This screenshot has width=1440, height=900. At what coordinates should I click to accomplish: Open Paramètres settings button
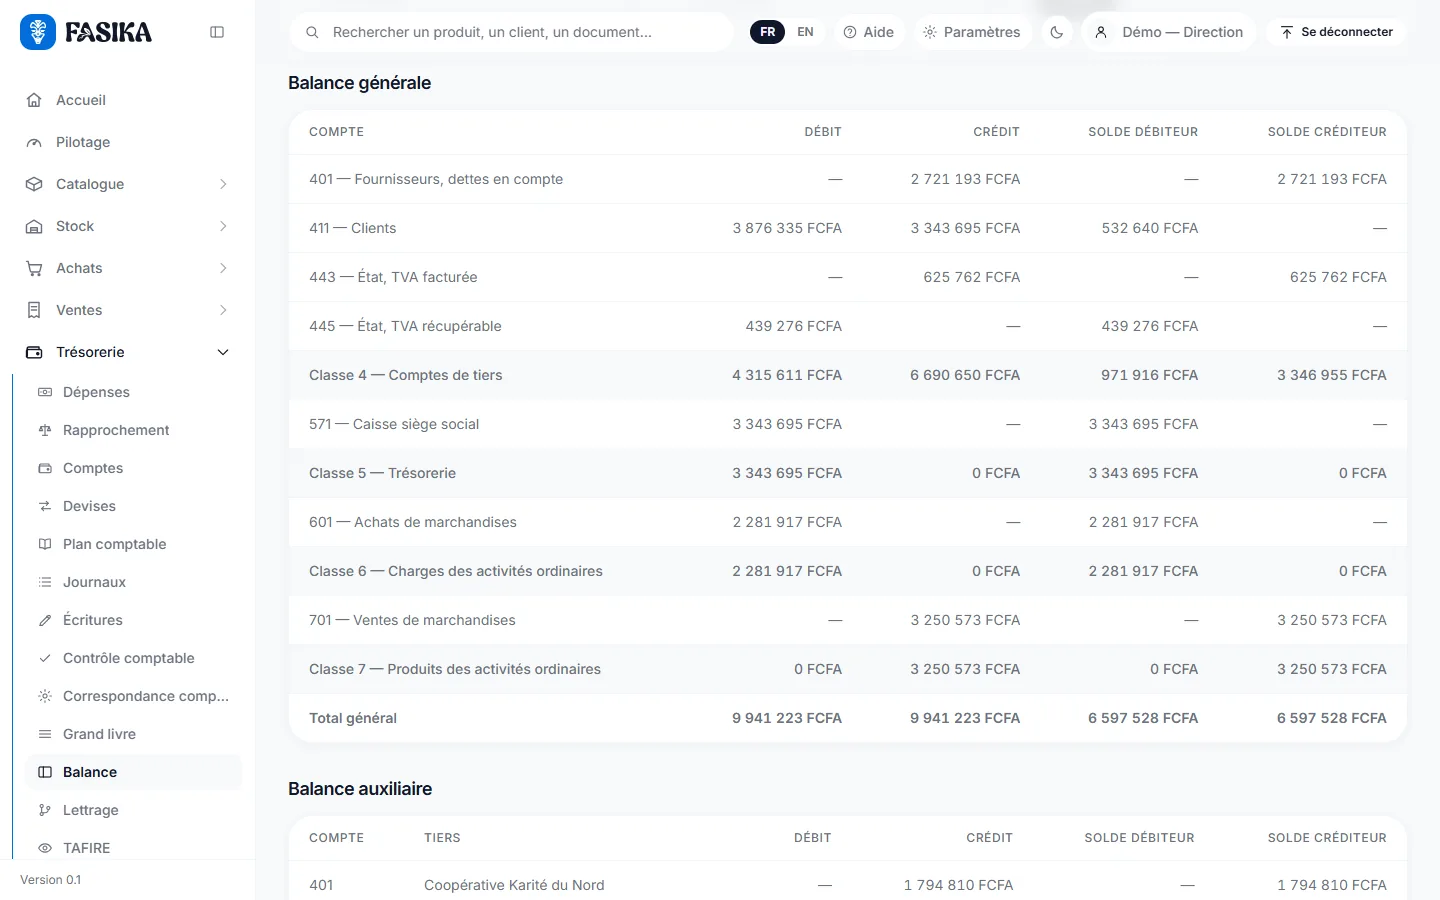(972, 32)
